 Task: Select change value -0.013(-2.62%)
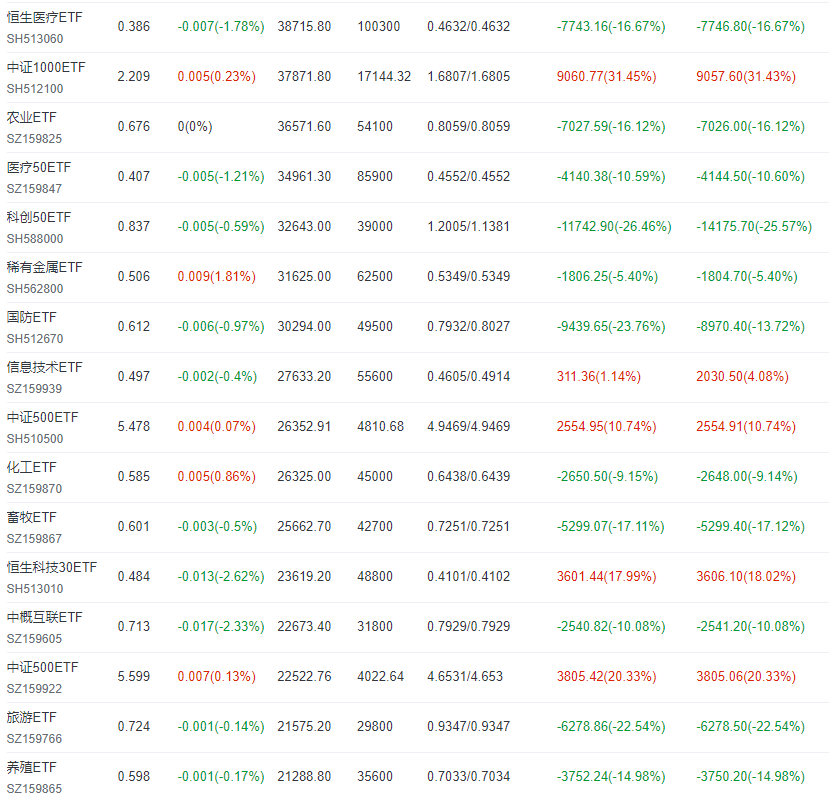coord(221,576)
